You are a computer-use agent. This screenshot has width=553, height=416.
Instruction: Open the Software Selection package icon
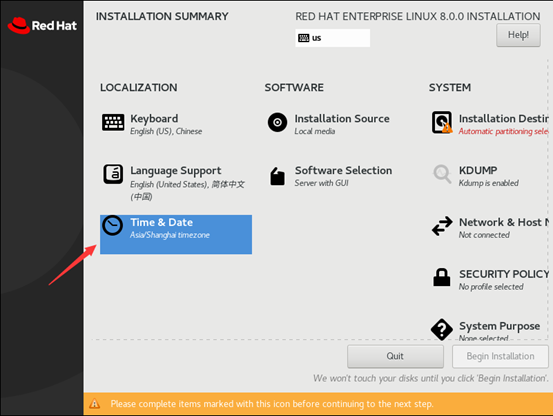click(x=278, y=176)
